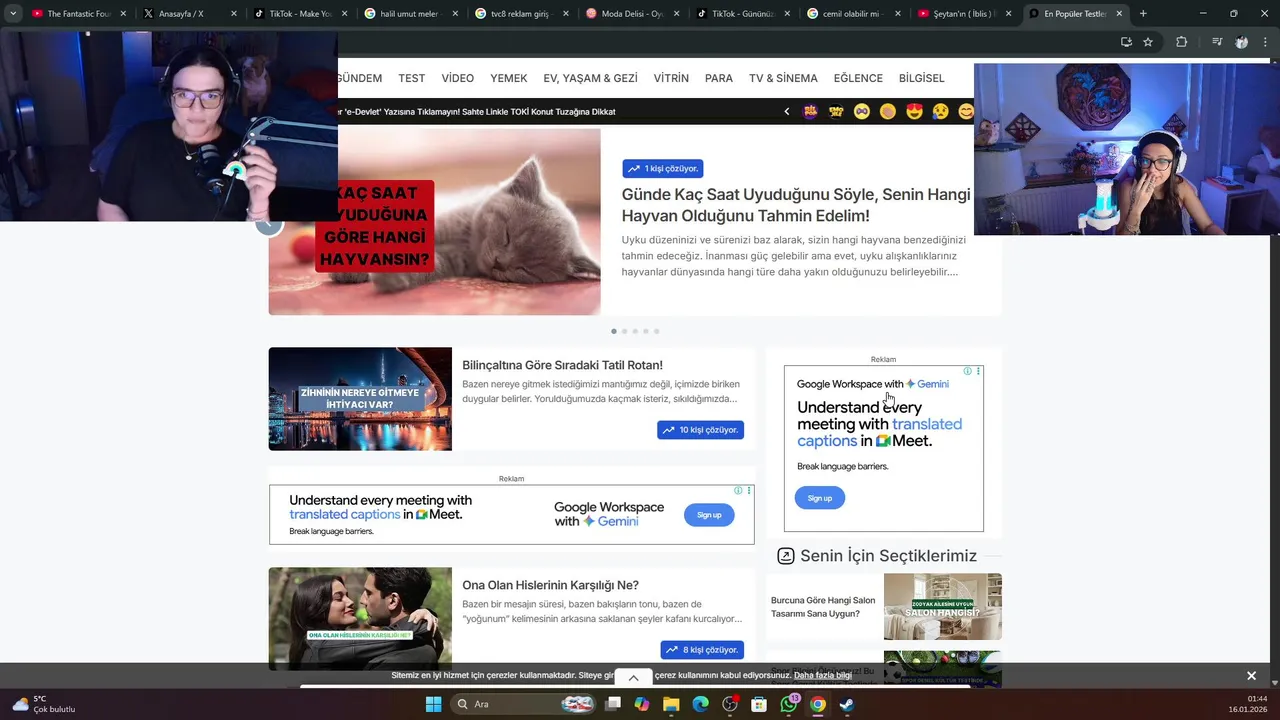Open the YEMEK menu item
Viewport: 1280px width, 720px height.
pyautogui.click(x=509, y=78)
